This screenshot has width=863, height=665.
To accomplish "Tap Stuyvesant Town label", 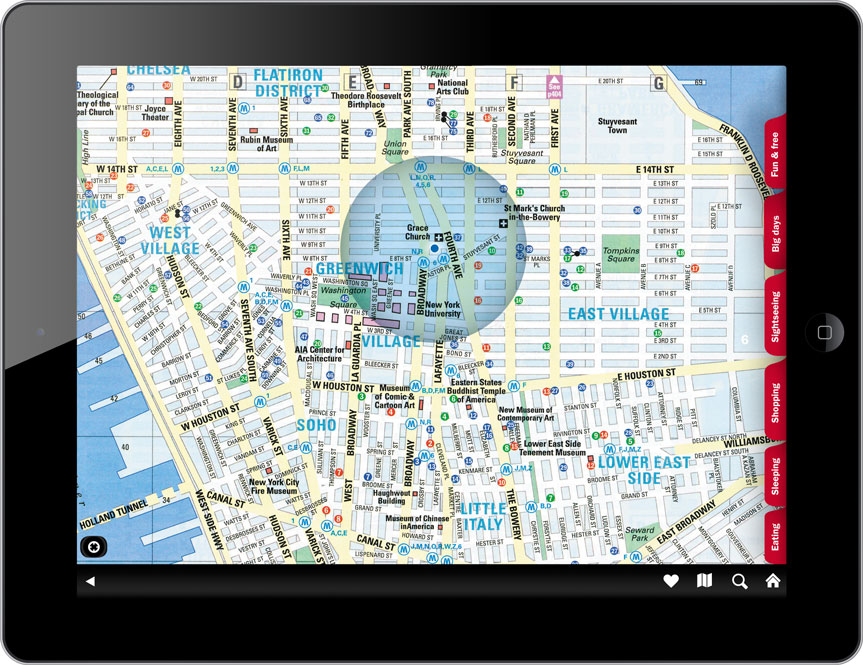I will (x=617, y=126).
